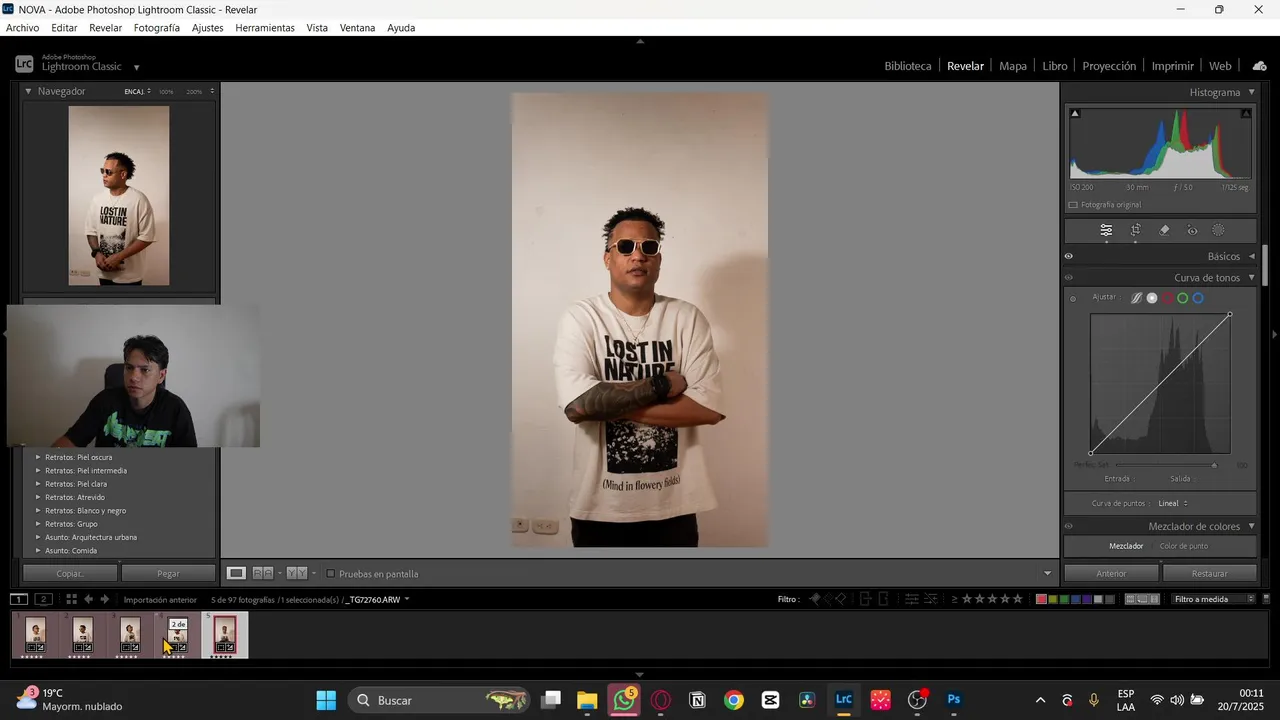Open toolbar options dropdown arrow
The width and height of the screenshot is (1280, 720).
[x=1047, y=573]
